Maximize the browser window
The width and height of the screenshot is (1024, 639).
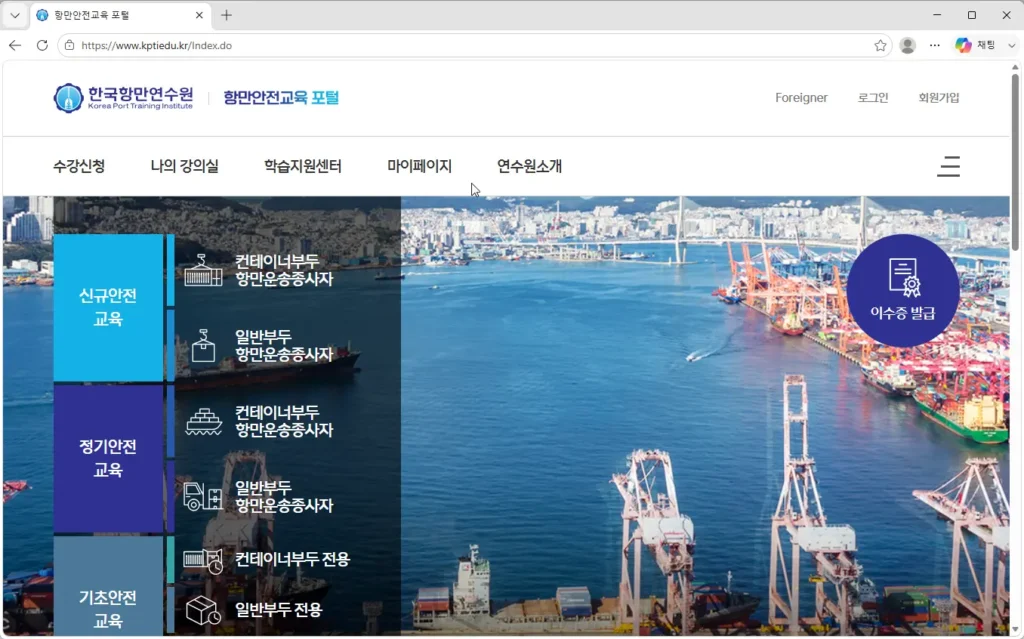pos(972,15)
